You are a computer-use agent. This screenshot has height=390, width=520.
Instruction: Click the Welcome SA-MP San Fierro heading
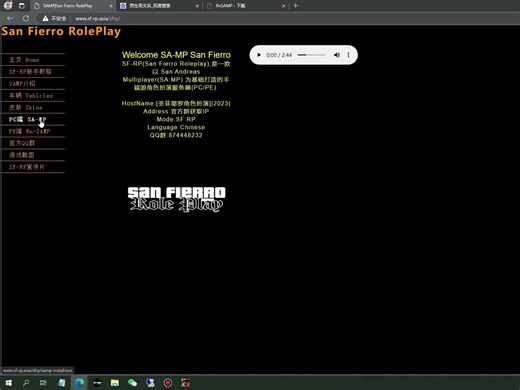[176, 55]
